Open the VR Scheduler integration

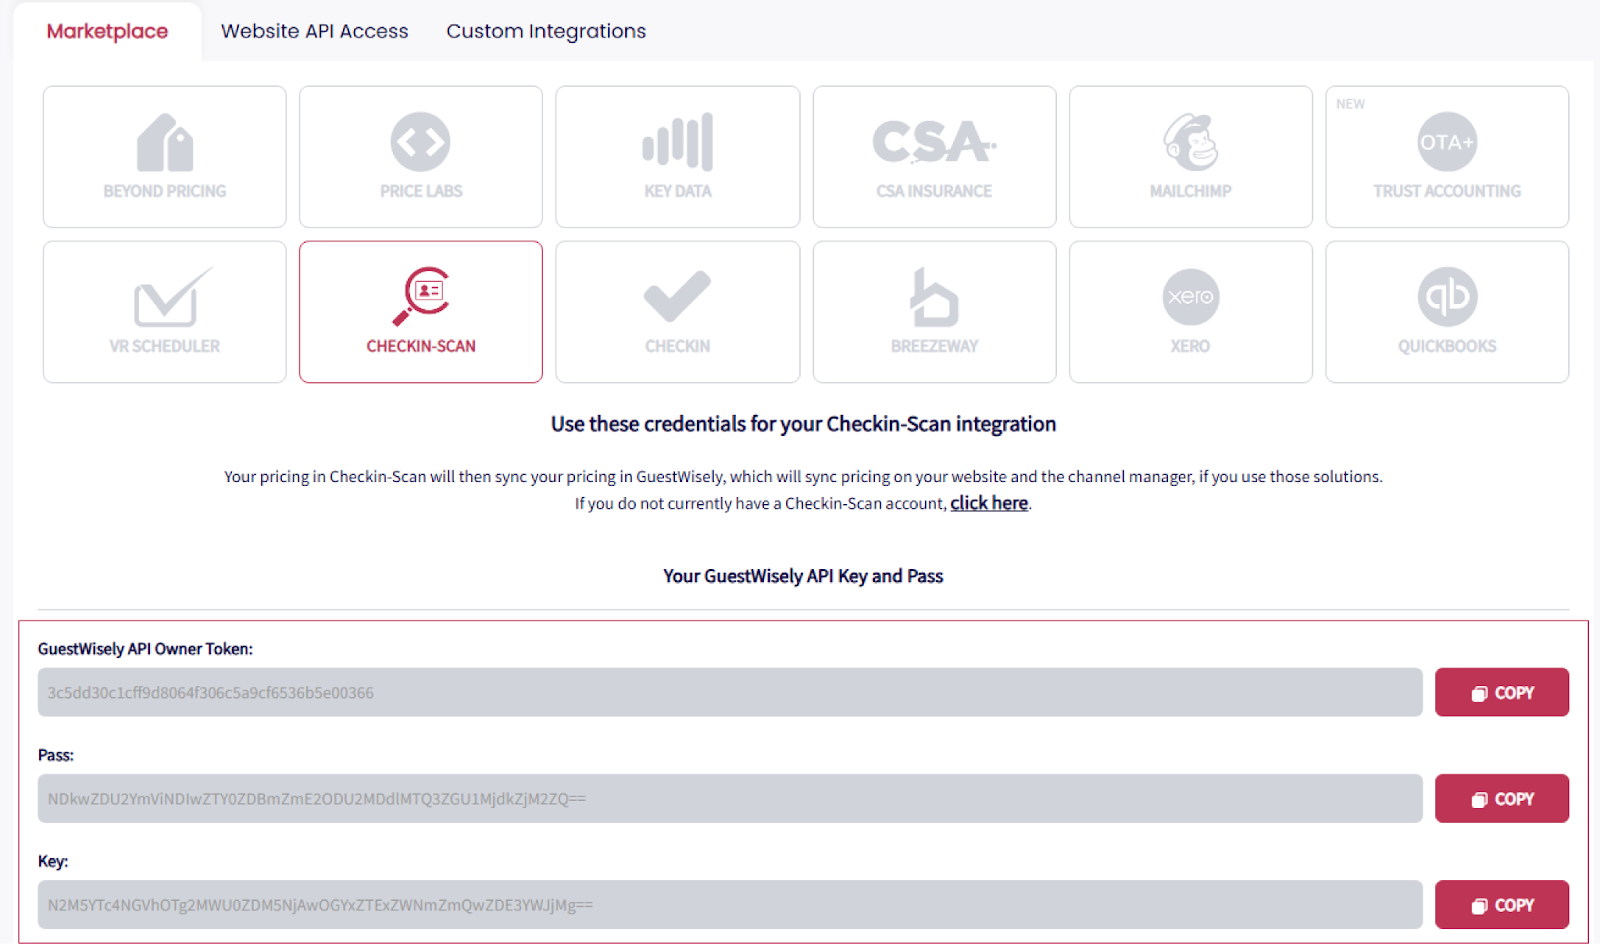point(165,312)
